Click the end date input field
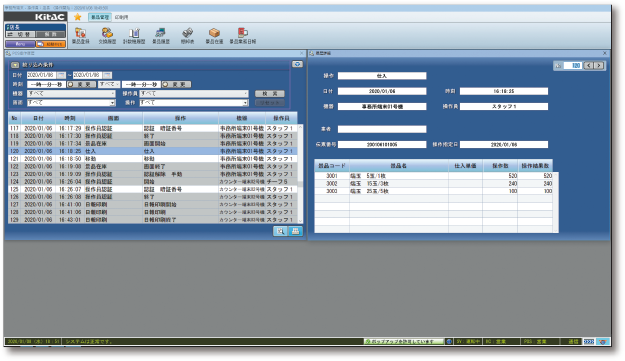625x361 pixels. 88,75
